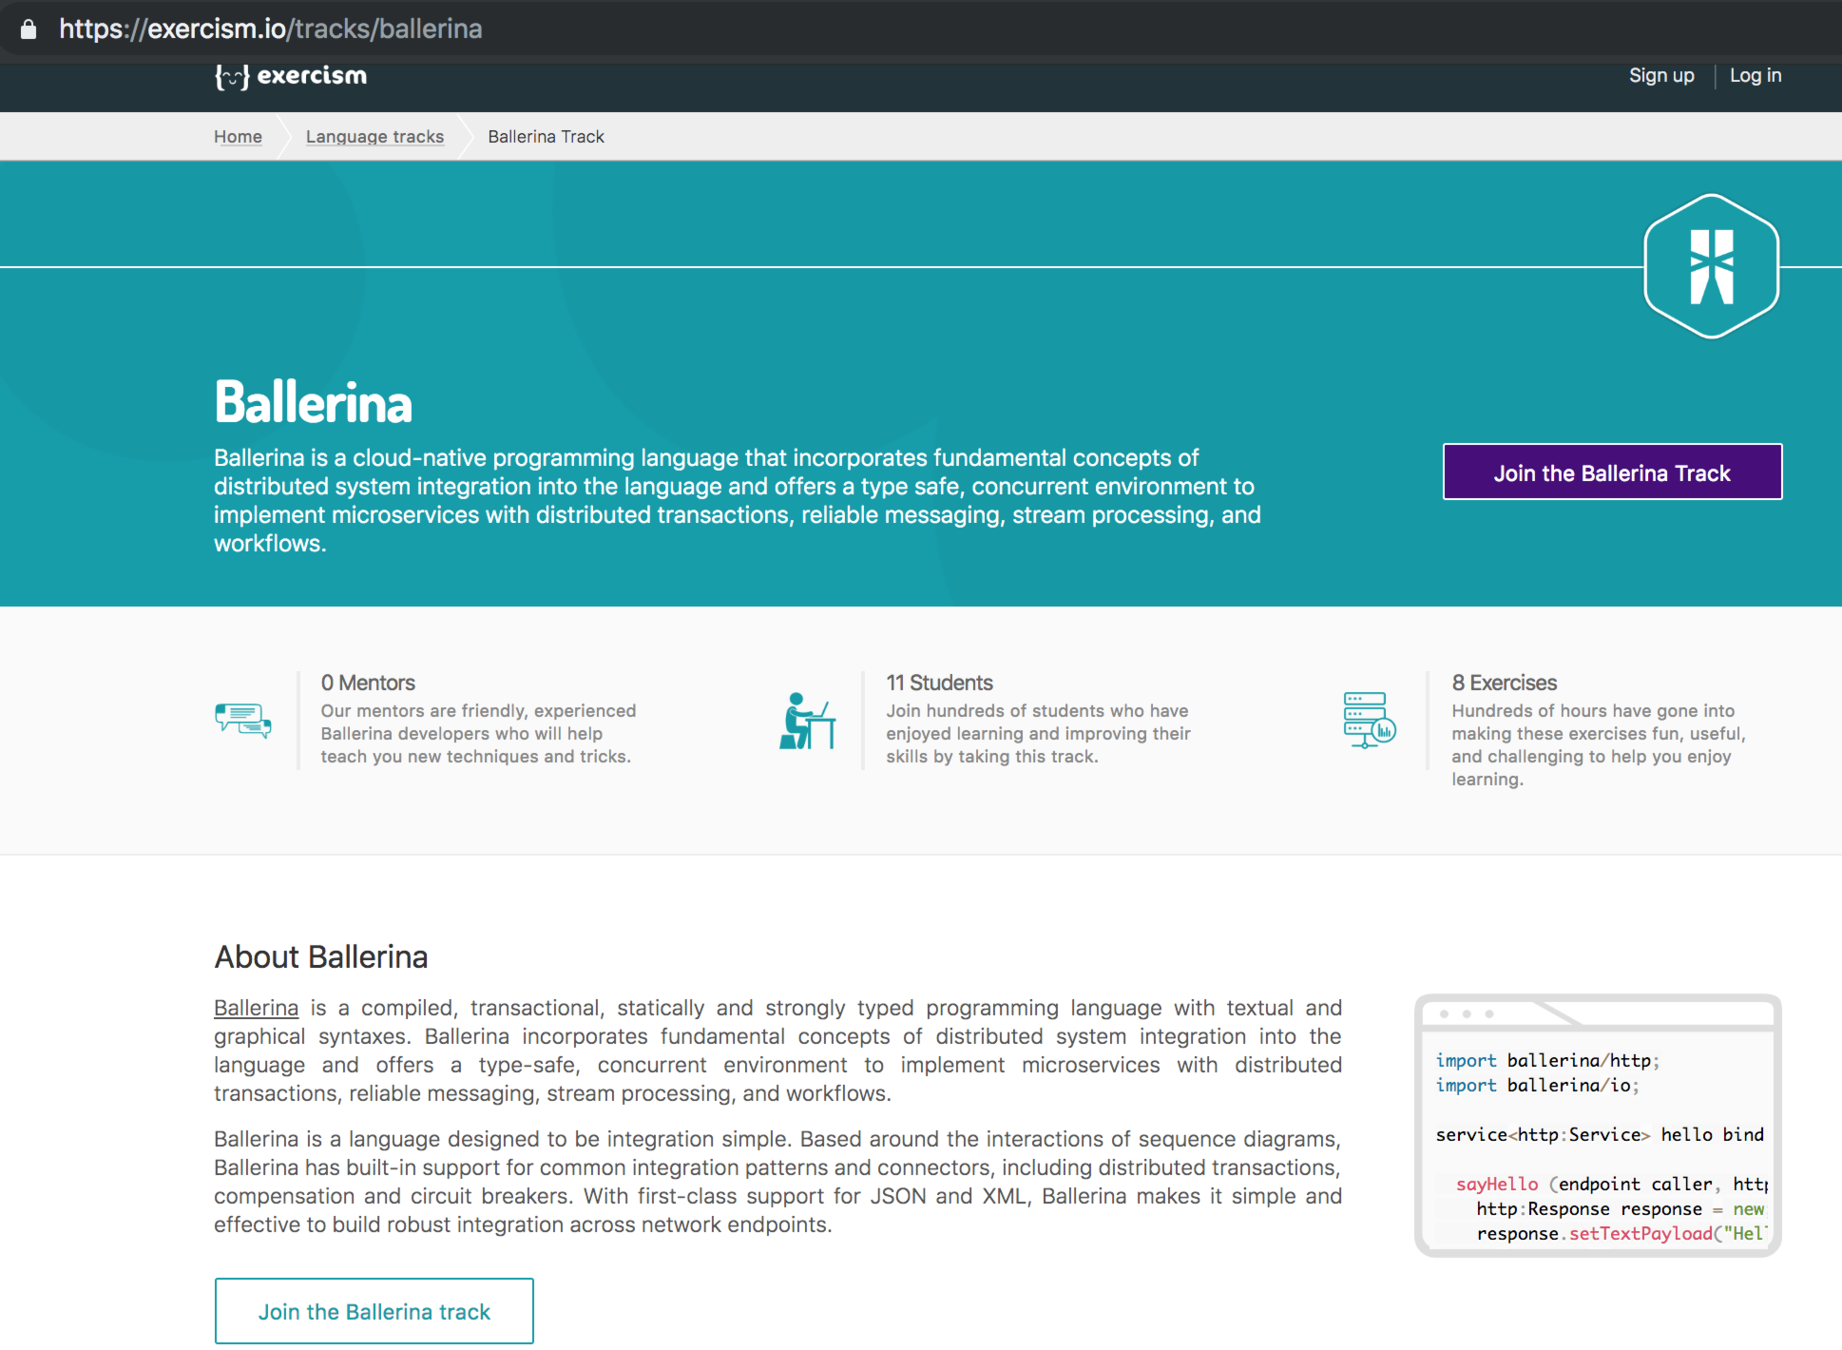1842x1350 pixels.
Task: Click the About Ballerina heading
Action: (x=321, y=957)
